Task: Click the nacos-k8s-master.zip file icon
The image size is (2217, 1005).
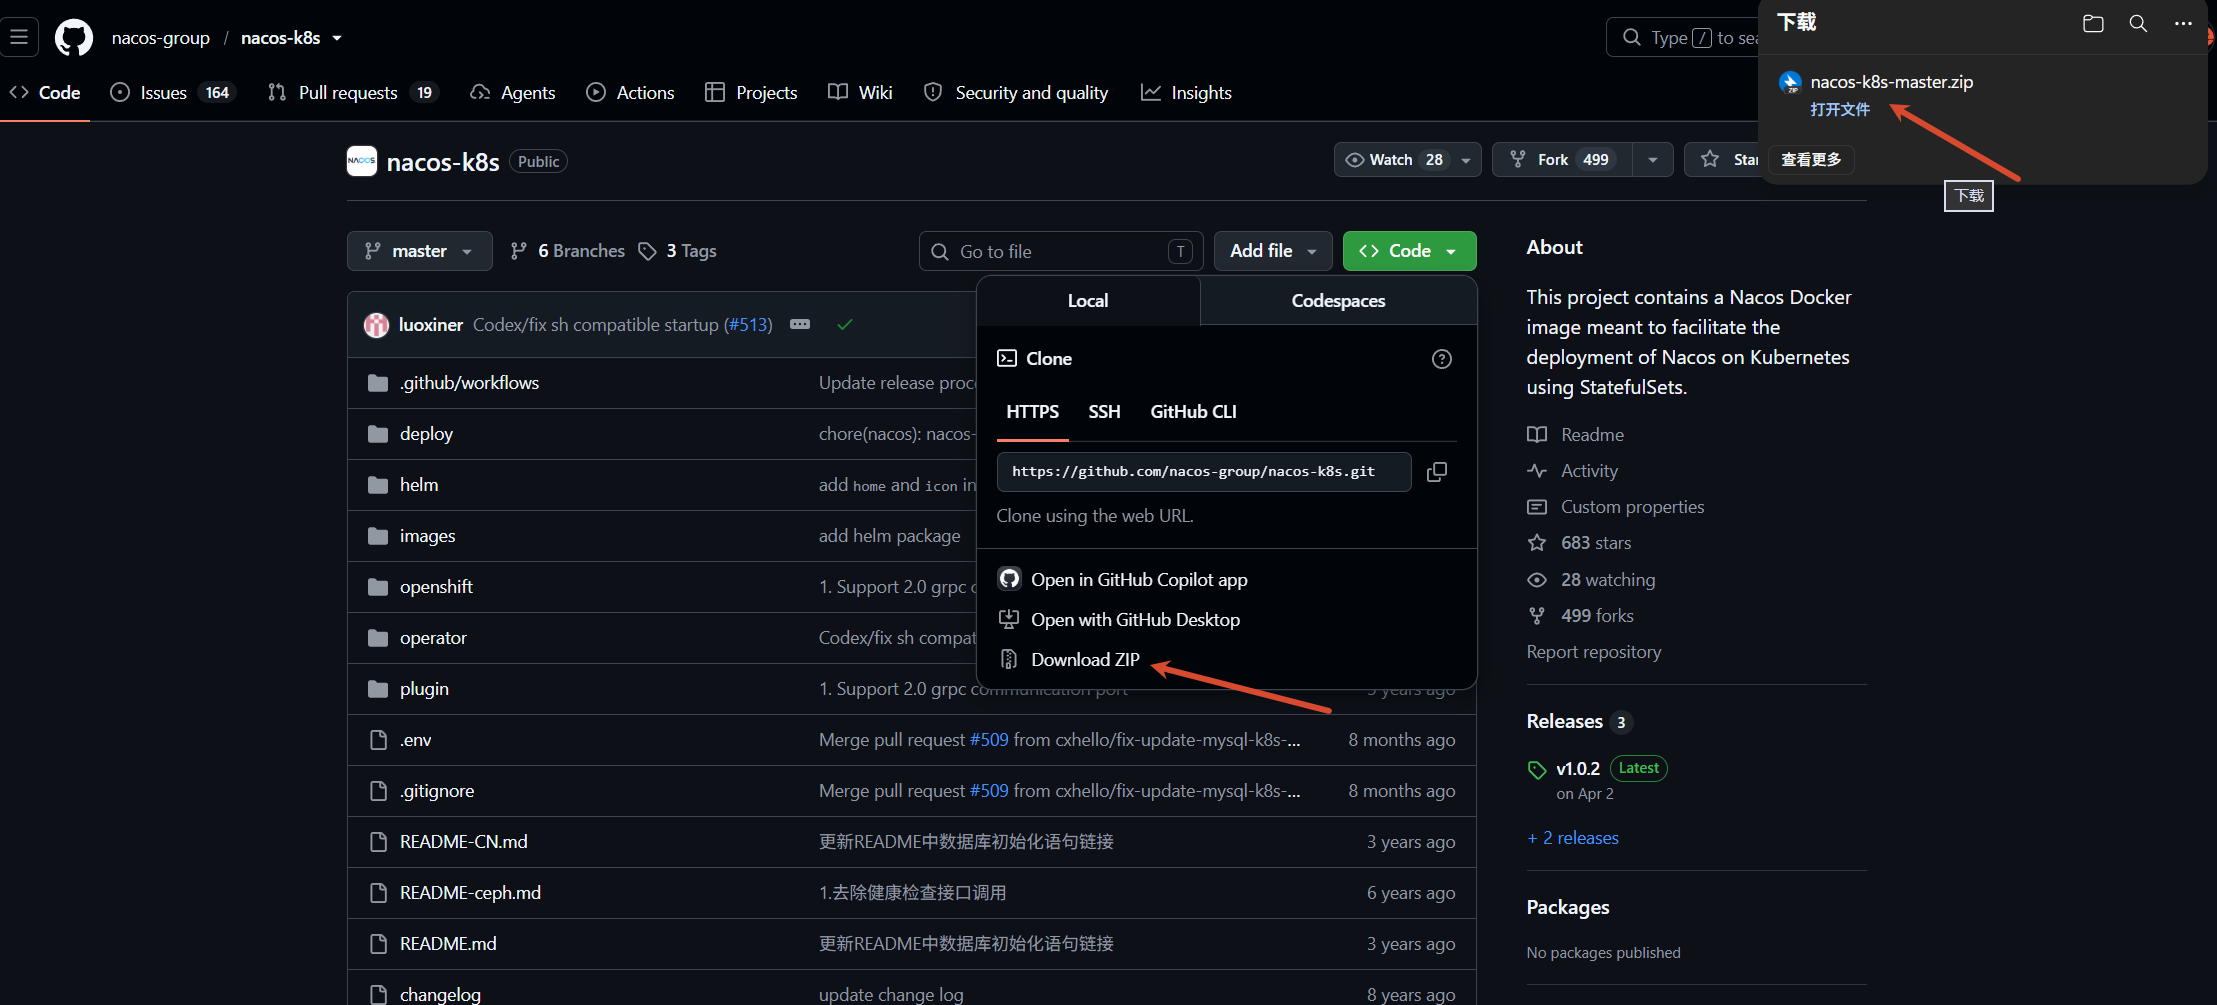Action: click(x=1791, y=83)
